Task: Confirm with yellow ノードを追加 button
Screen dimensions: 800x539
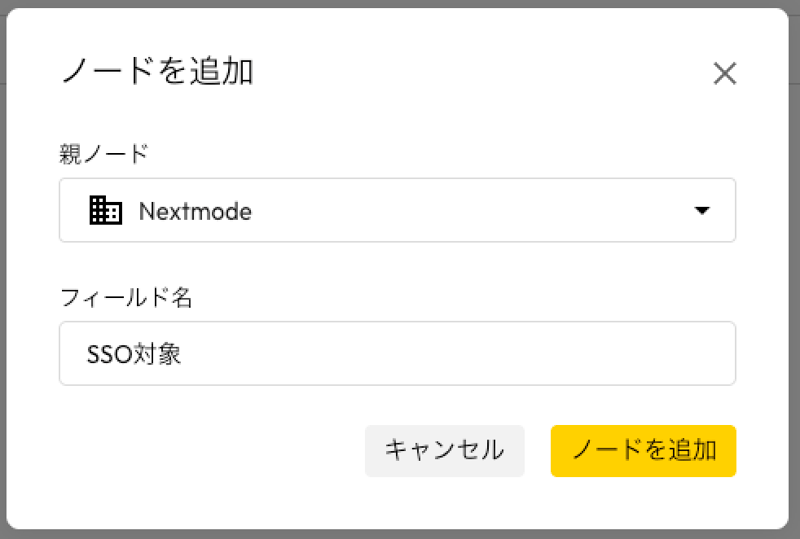Action: tap(643, 450)
